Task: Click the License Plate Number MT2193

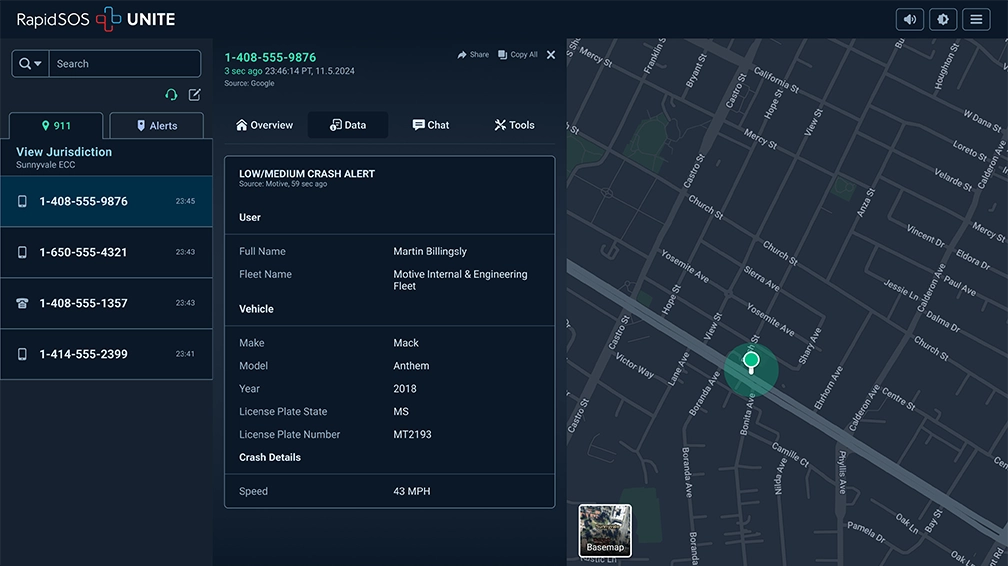Action: (413, 434)
